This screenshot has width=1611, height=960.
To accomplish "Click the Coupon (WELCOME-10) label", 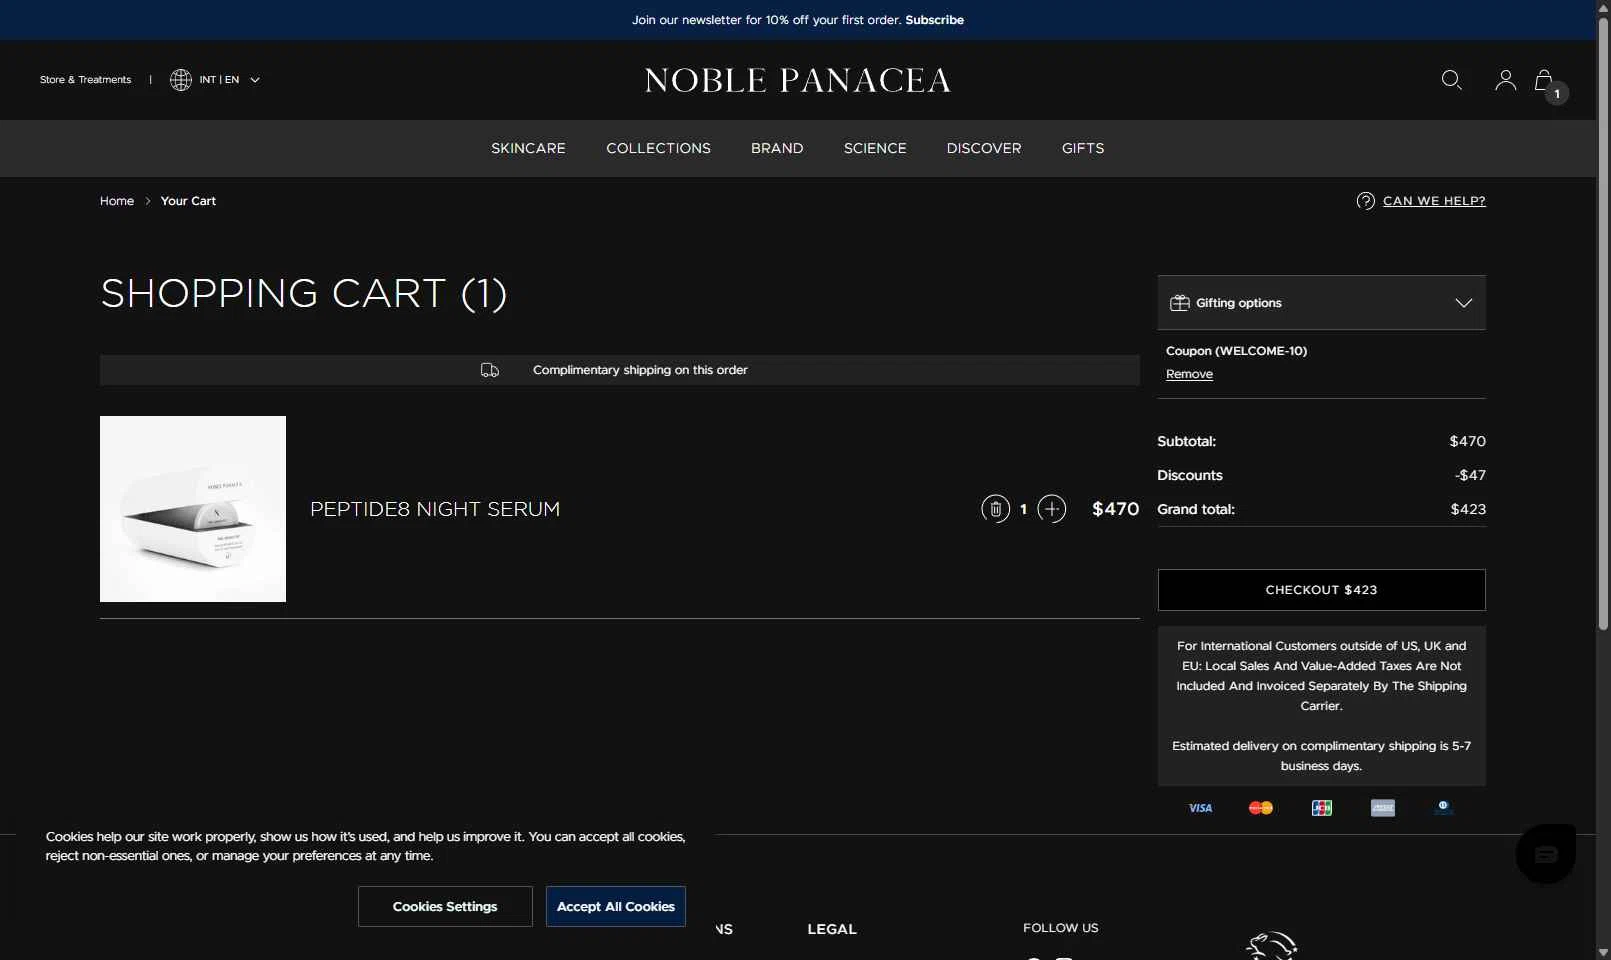I will (1236, 351).
